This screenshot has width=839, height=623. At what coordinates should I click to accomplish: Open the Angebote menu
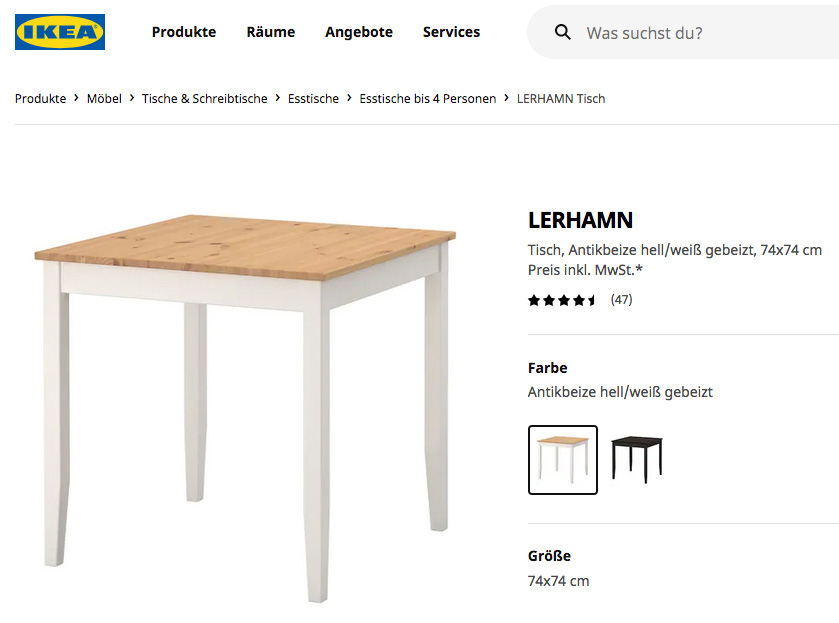[x=359, y=32]
